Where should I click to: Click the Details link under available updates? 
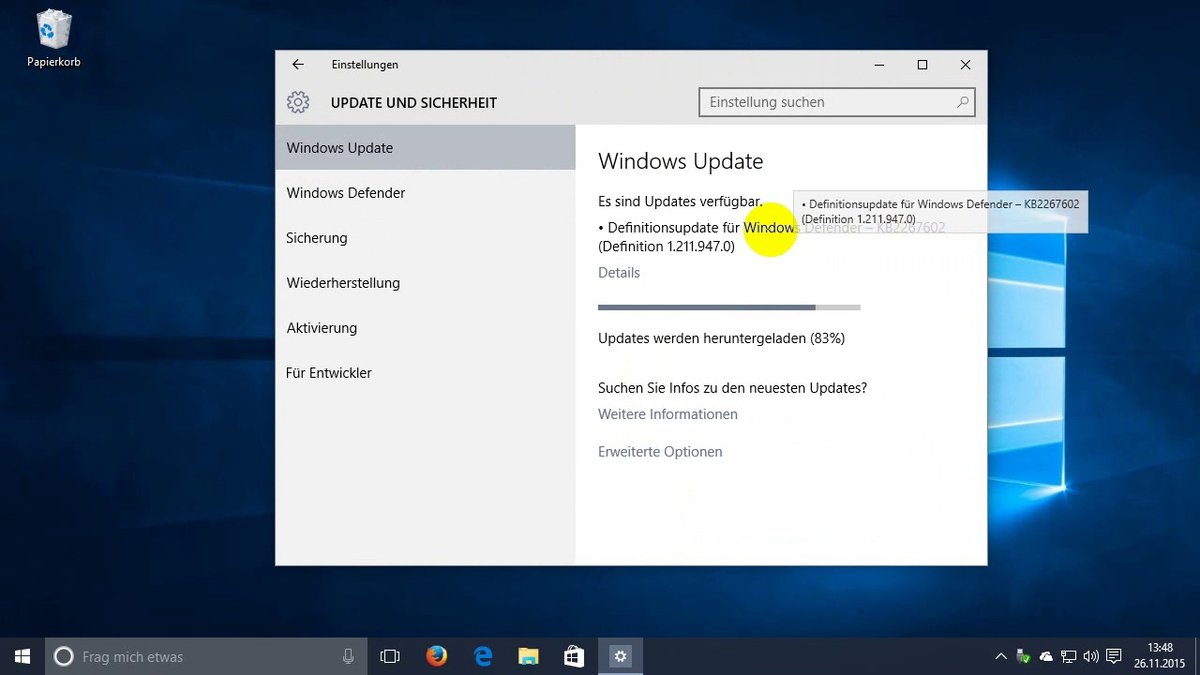[619, 272]
